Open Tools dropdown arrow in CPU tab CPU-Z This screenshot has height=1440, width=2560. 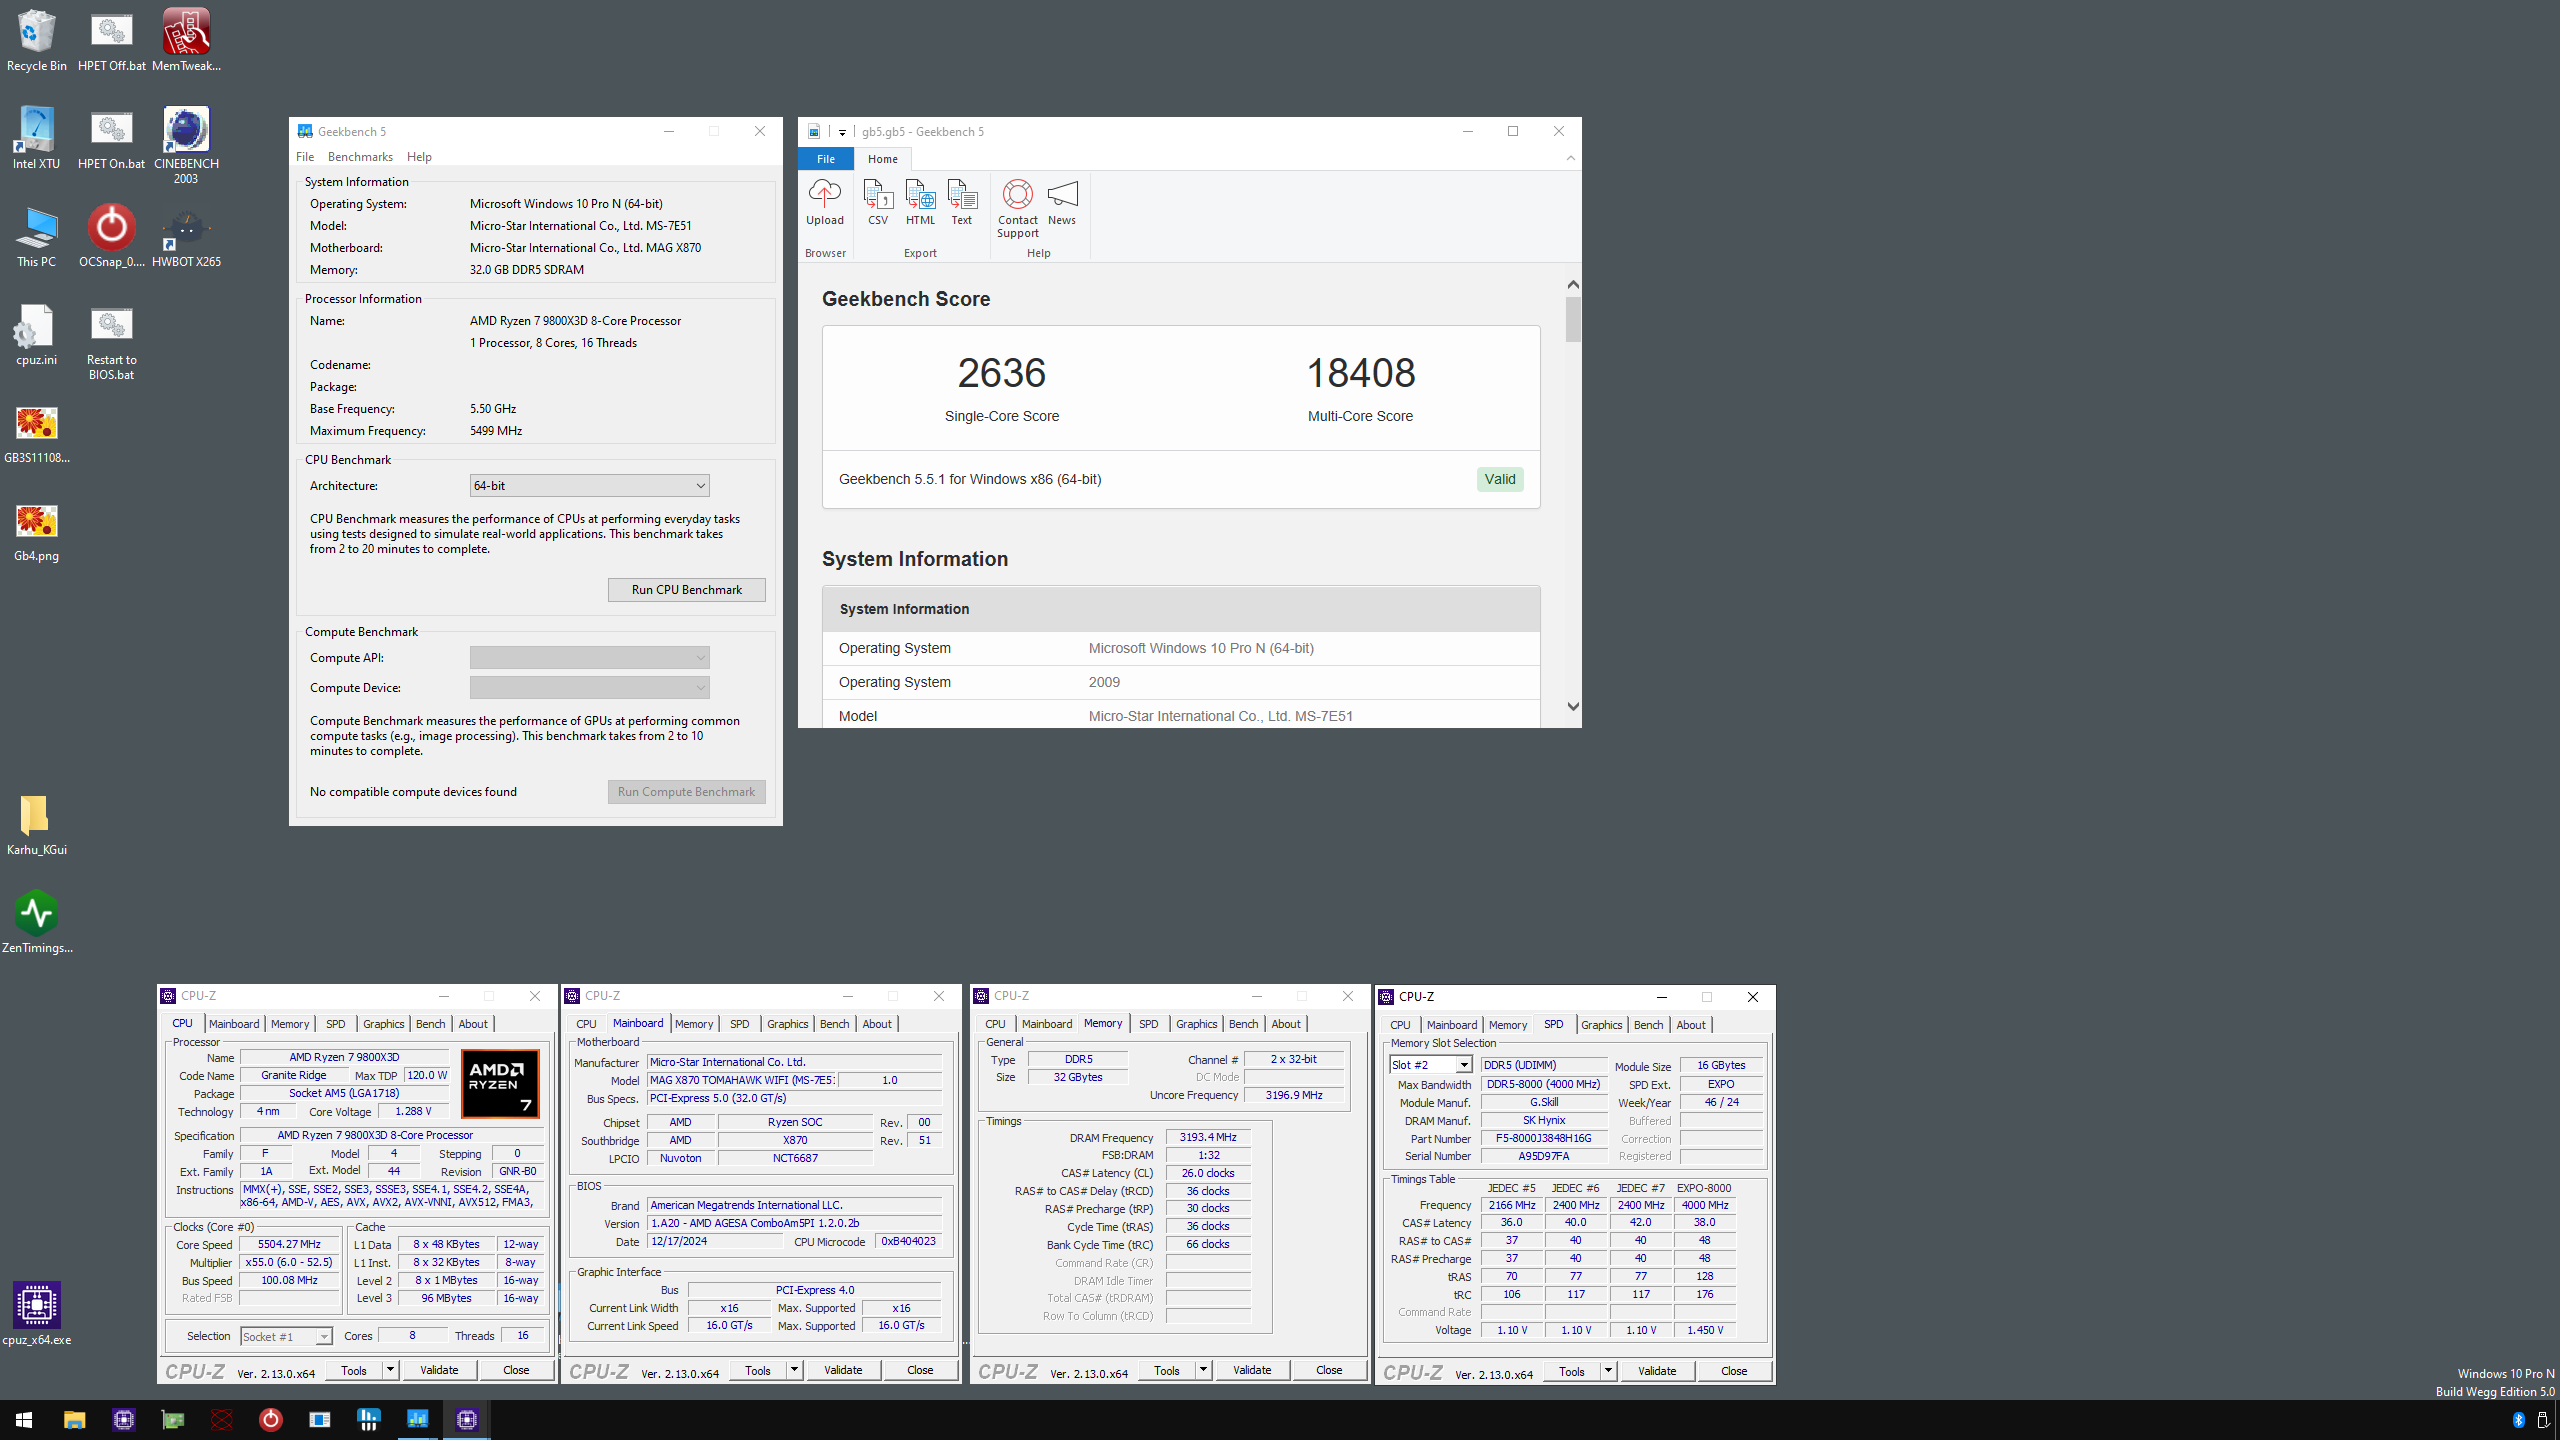click(x=390, y=1370)
